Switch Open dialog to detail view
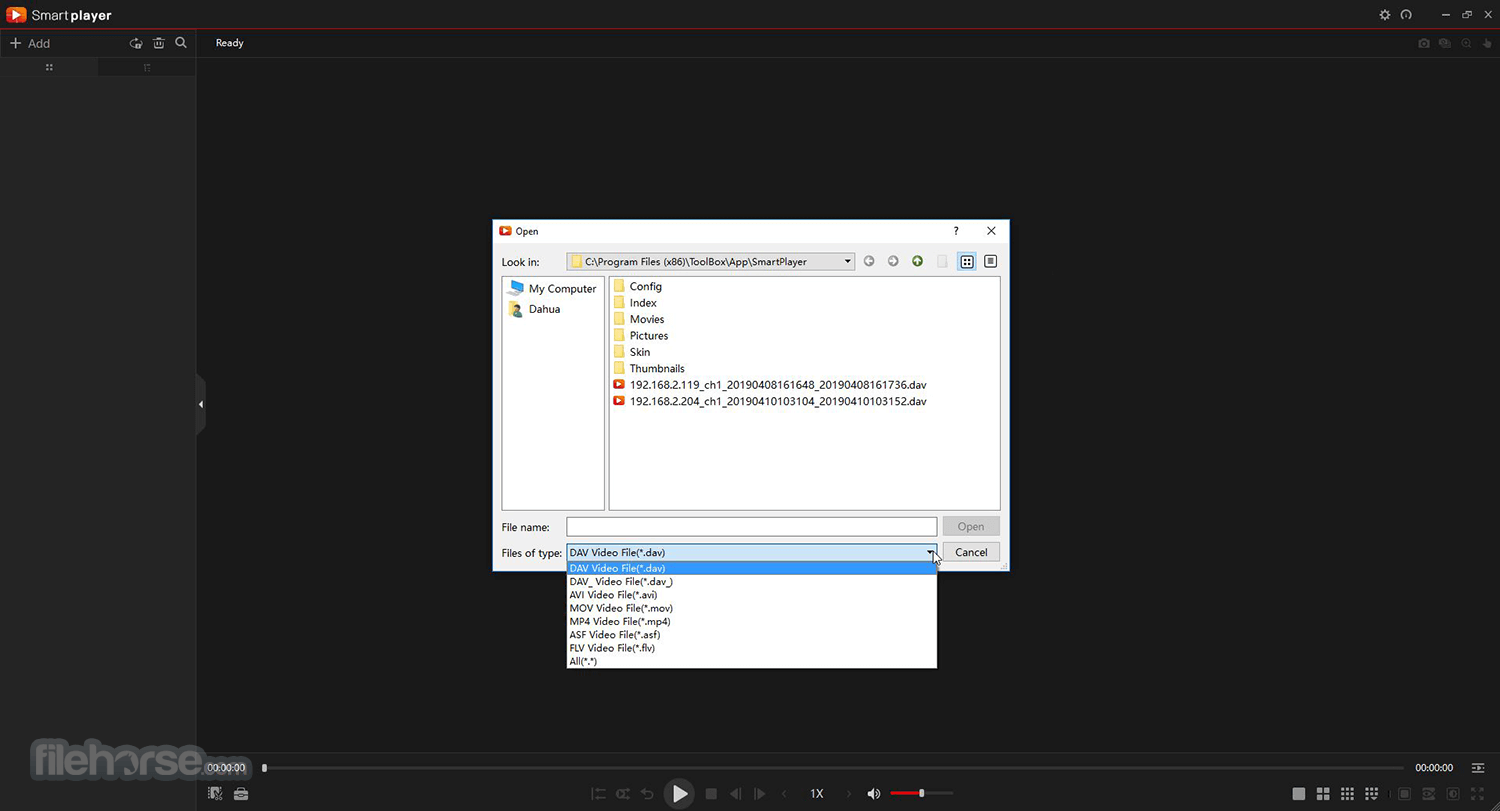 tap(991, 262)
